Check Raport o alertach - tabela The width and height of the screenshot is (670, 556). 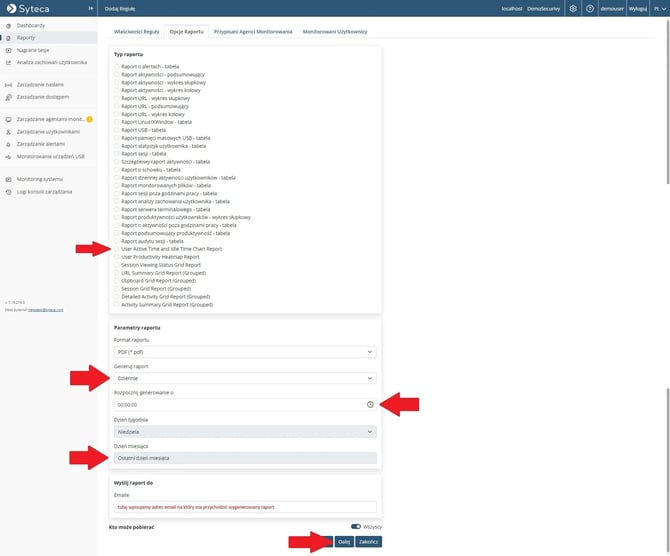click(x=117, y=66)
